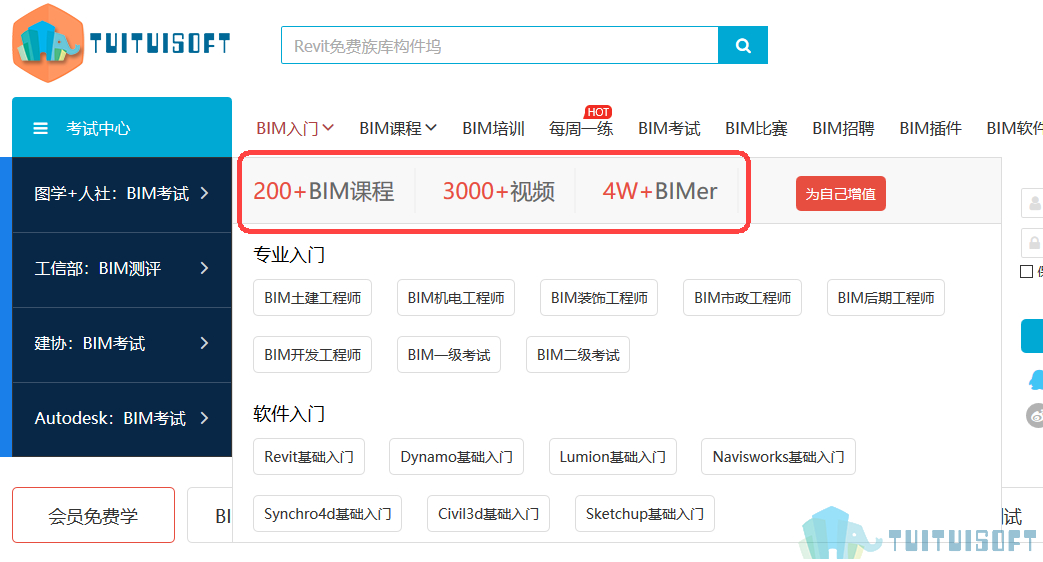Open Synchro4d基础入门 link
The image size is (1043, 562).
pos(327,513)
